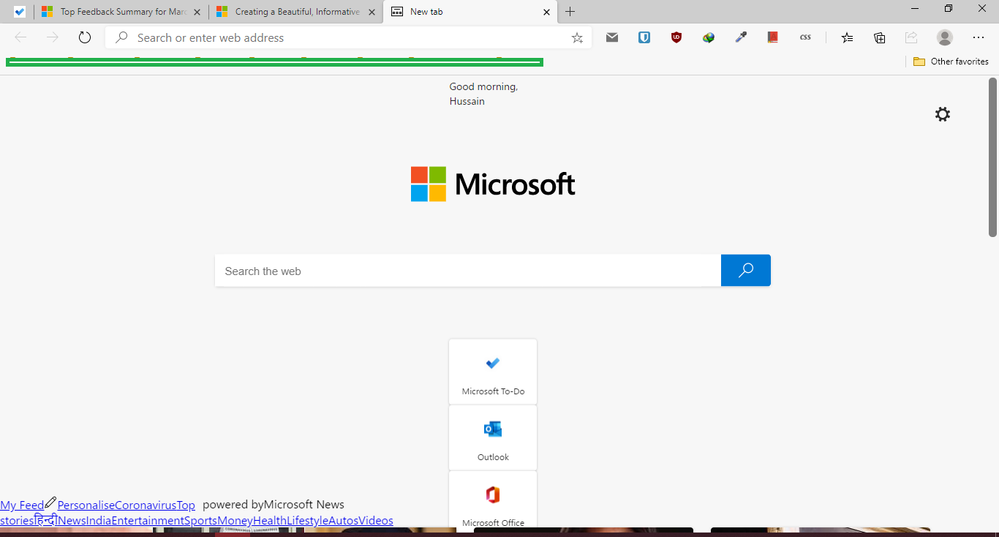Open the uBlock Origin extension
Viewport: 999px width, 537px height.
point(676,38)
